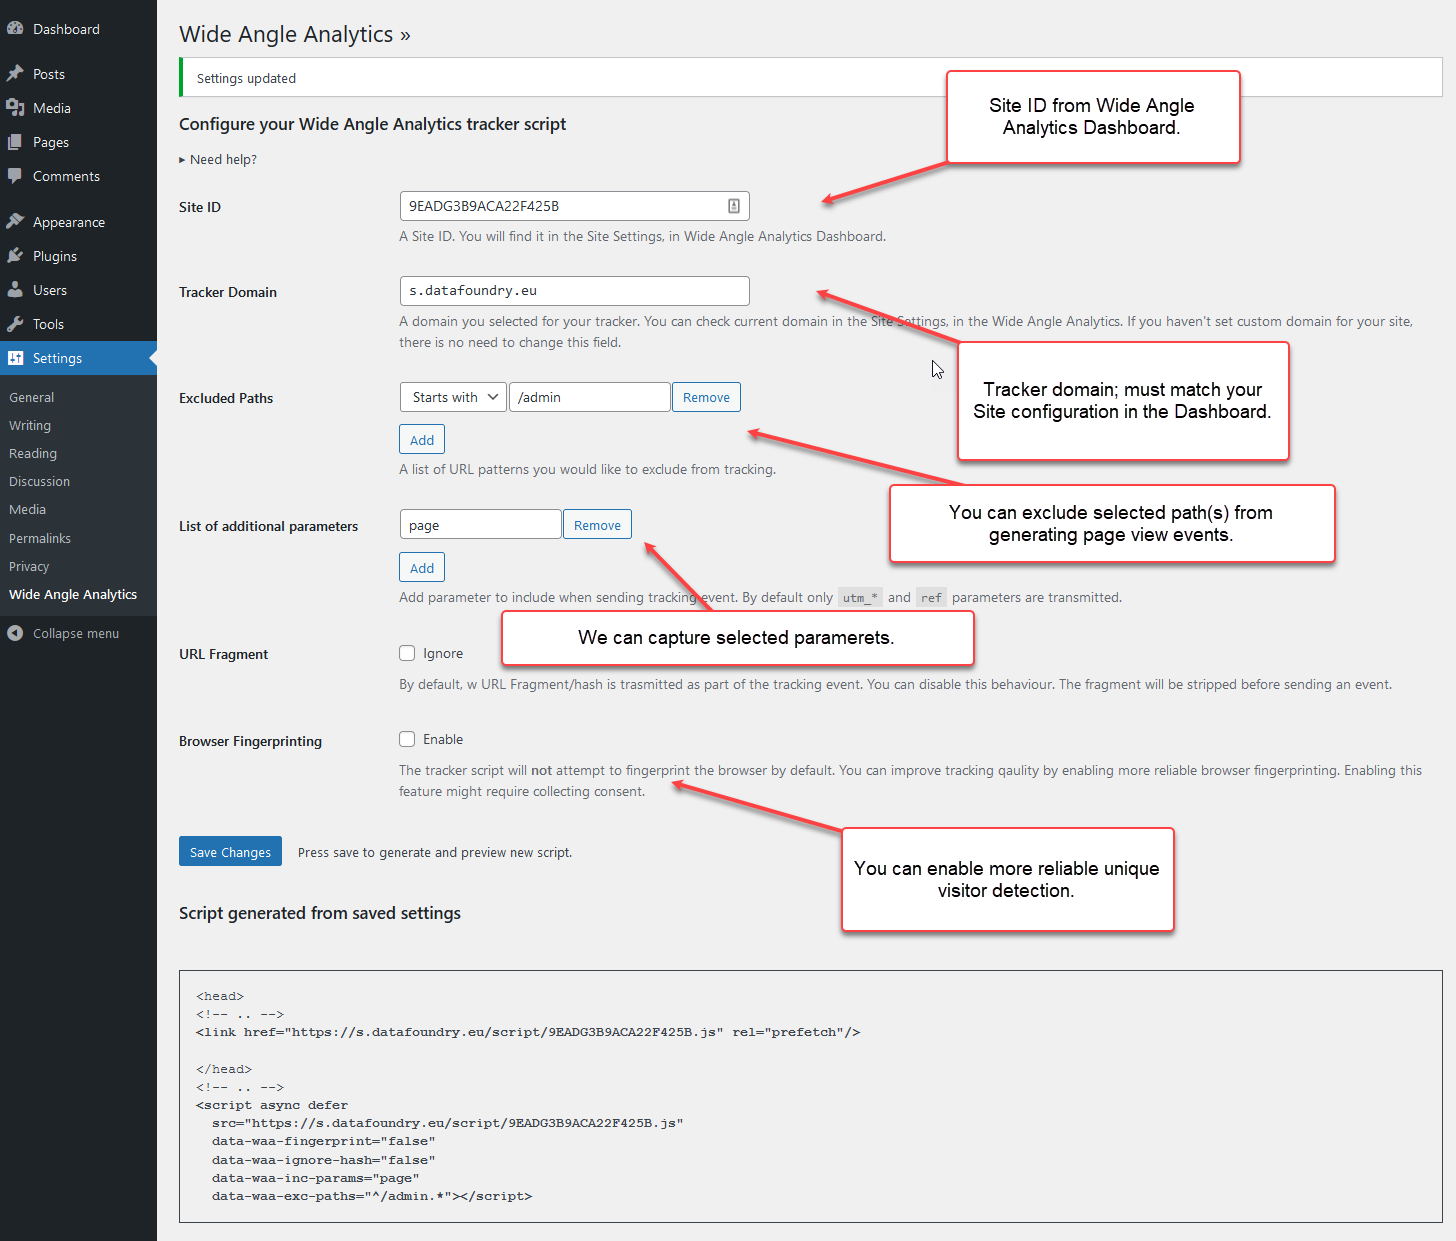This screenshot has width=1456, height=1241.
Task: Click the 'ref' code tag
Action: pyautogui.click(x=931, y=598)
